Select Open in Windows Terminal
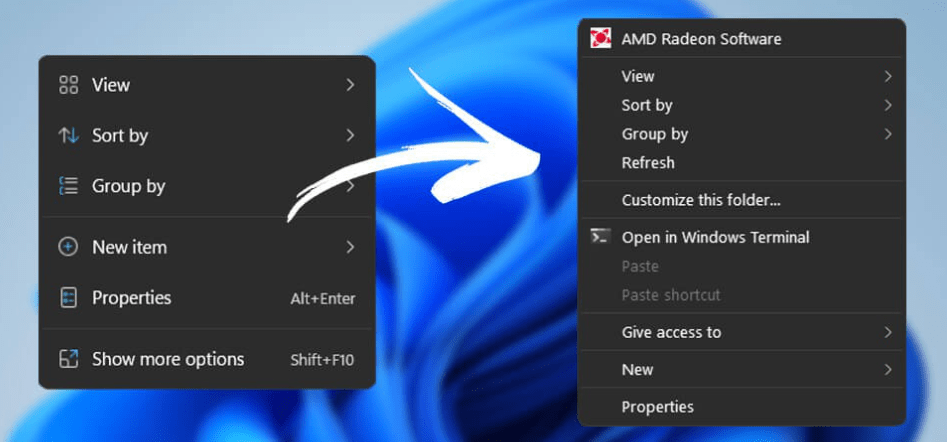The image size is (947, 442). click(742, 237)
